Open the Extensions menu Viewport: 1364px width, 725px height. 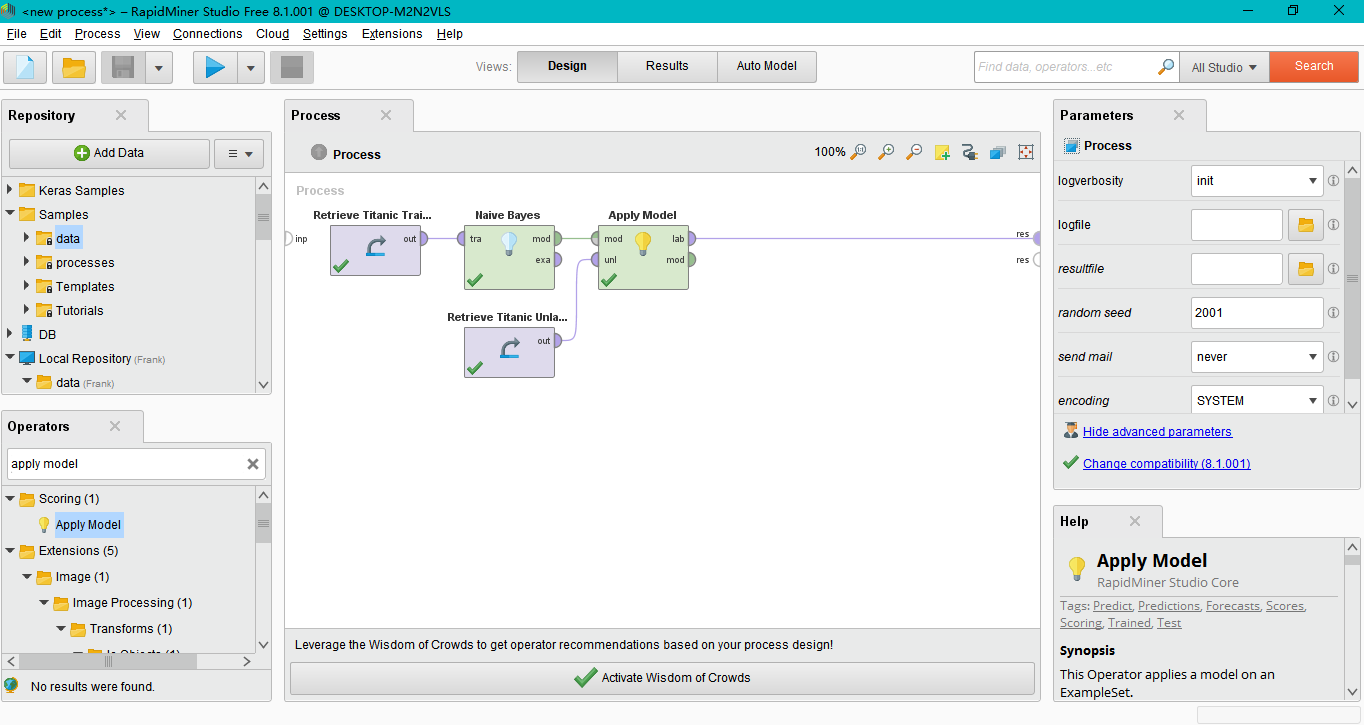pos(392,33)
